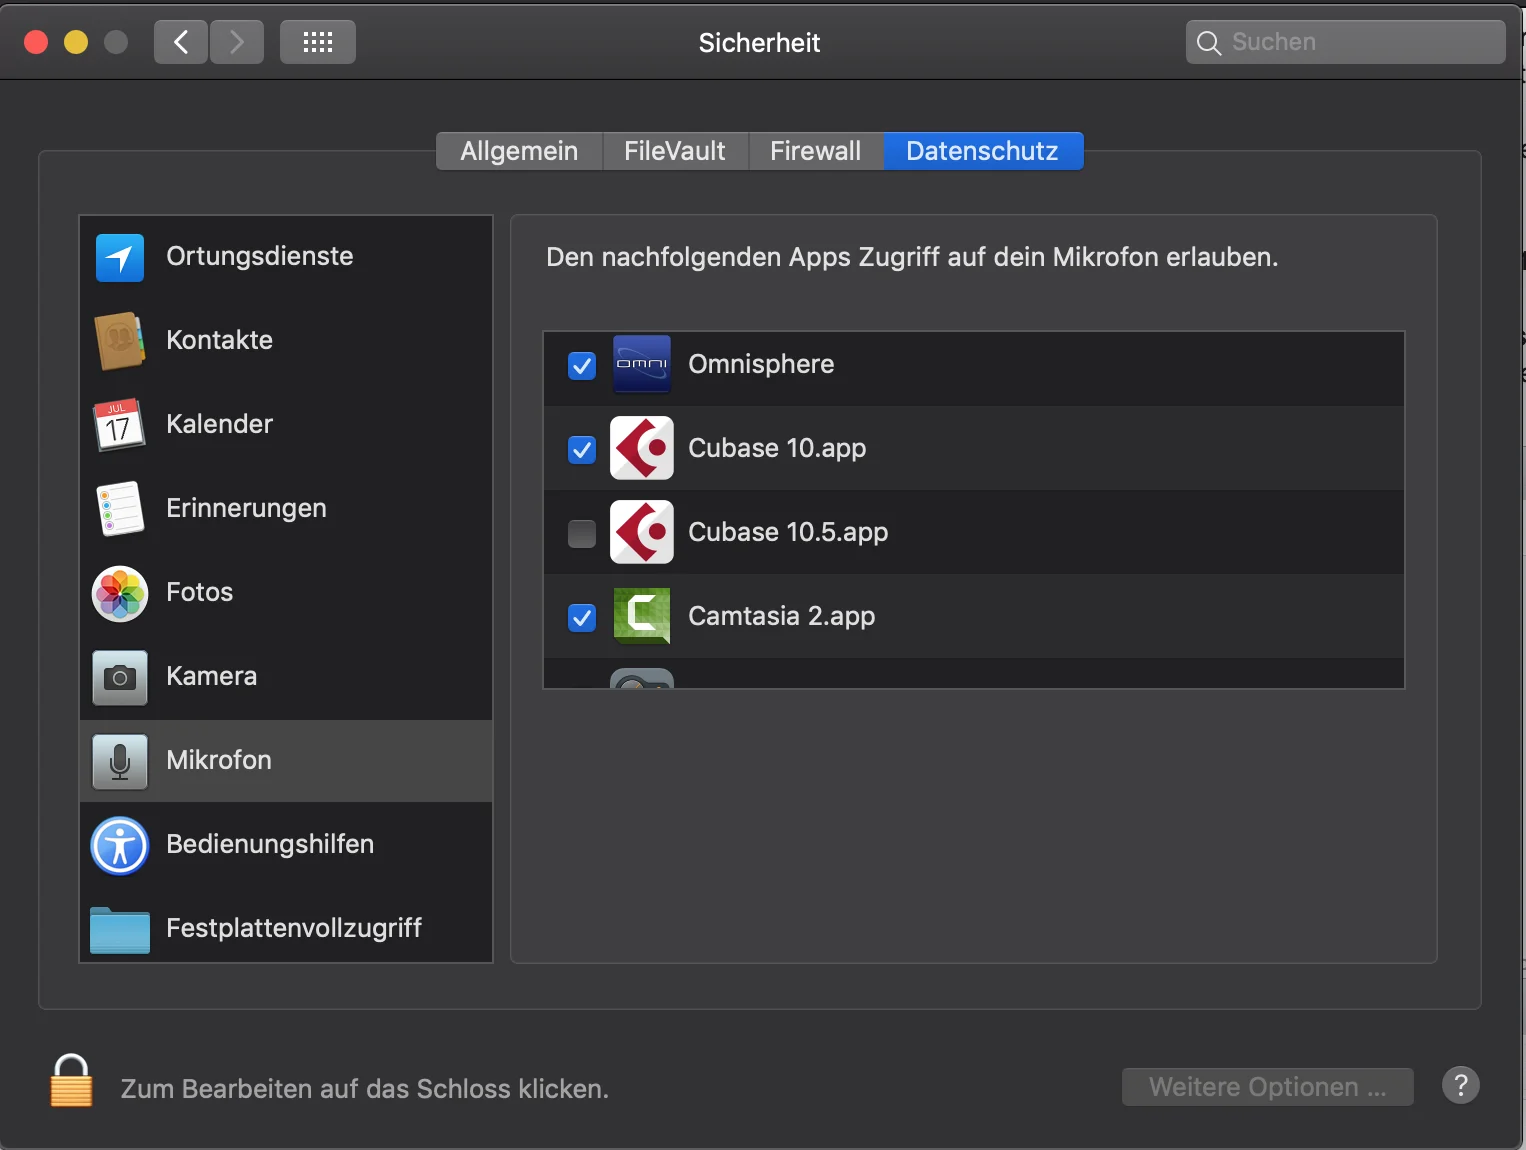1526x1150 pixels.
Task: Click the Kalender icon showing 17
Action: click(119, 425)
